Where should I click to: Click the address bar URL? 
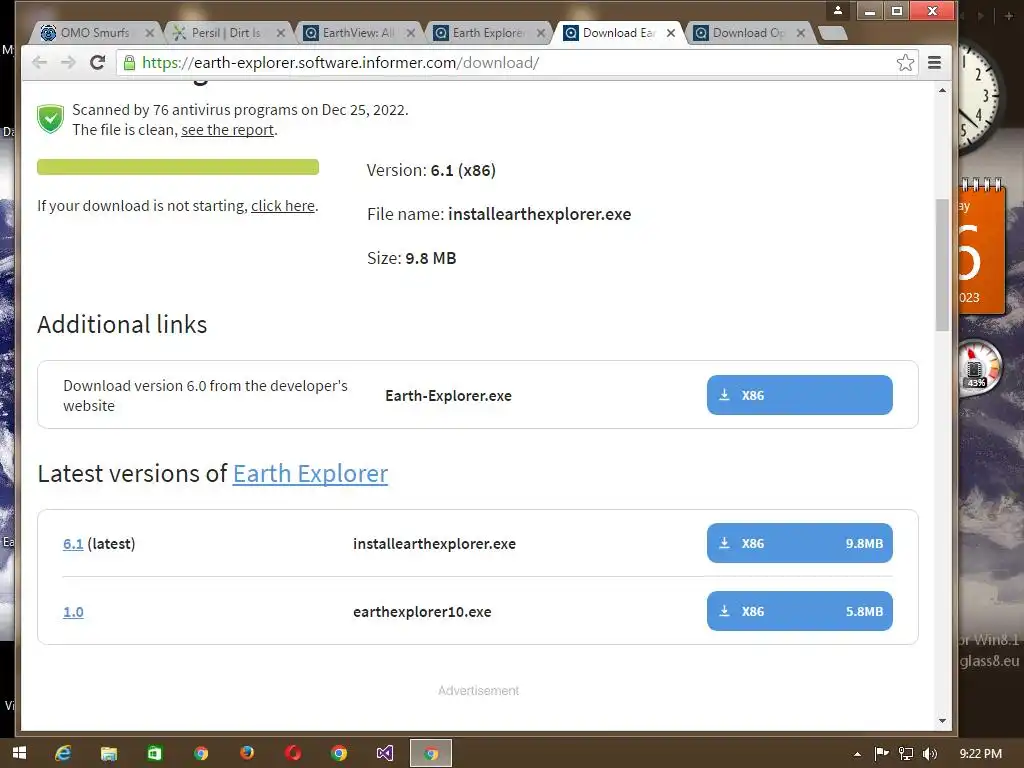coord(340,63)
